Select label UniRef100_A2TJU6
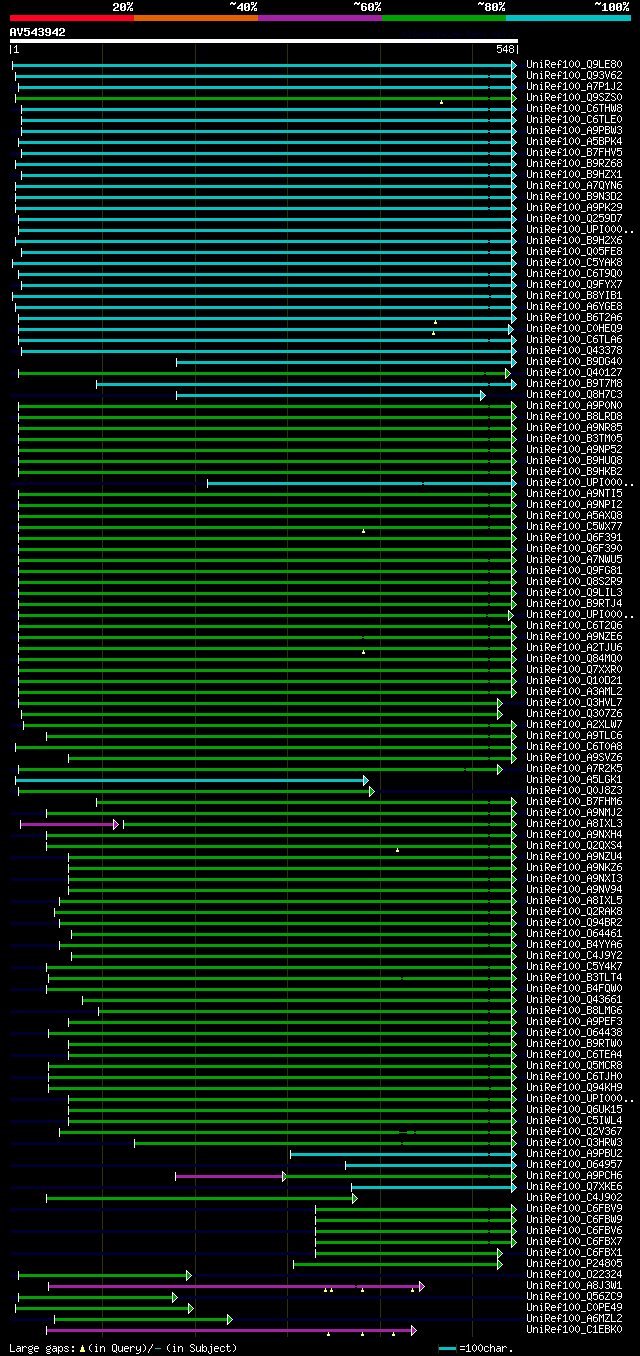 click(574, 648)
